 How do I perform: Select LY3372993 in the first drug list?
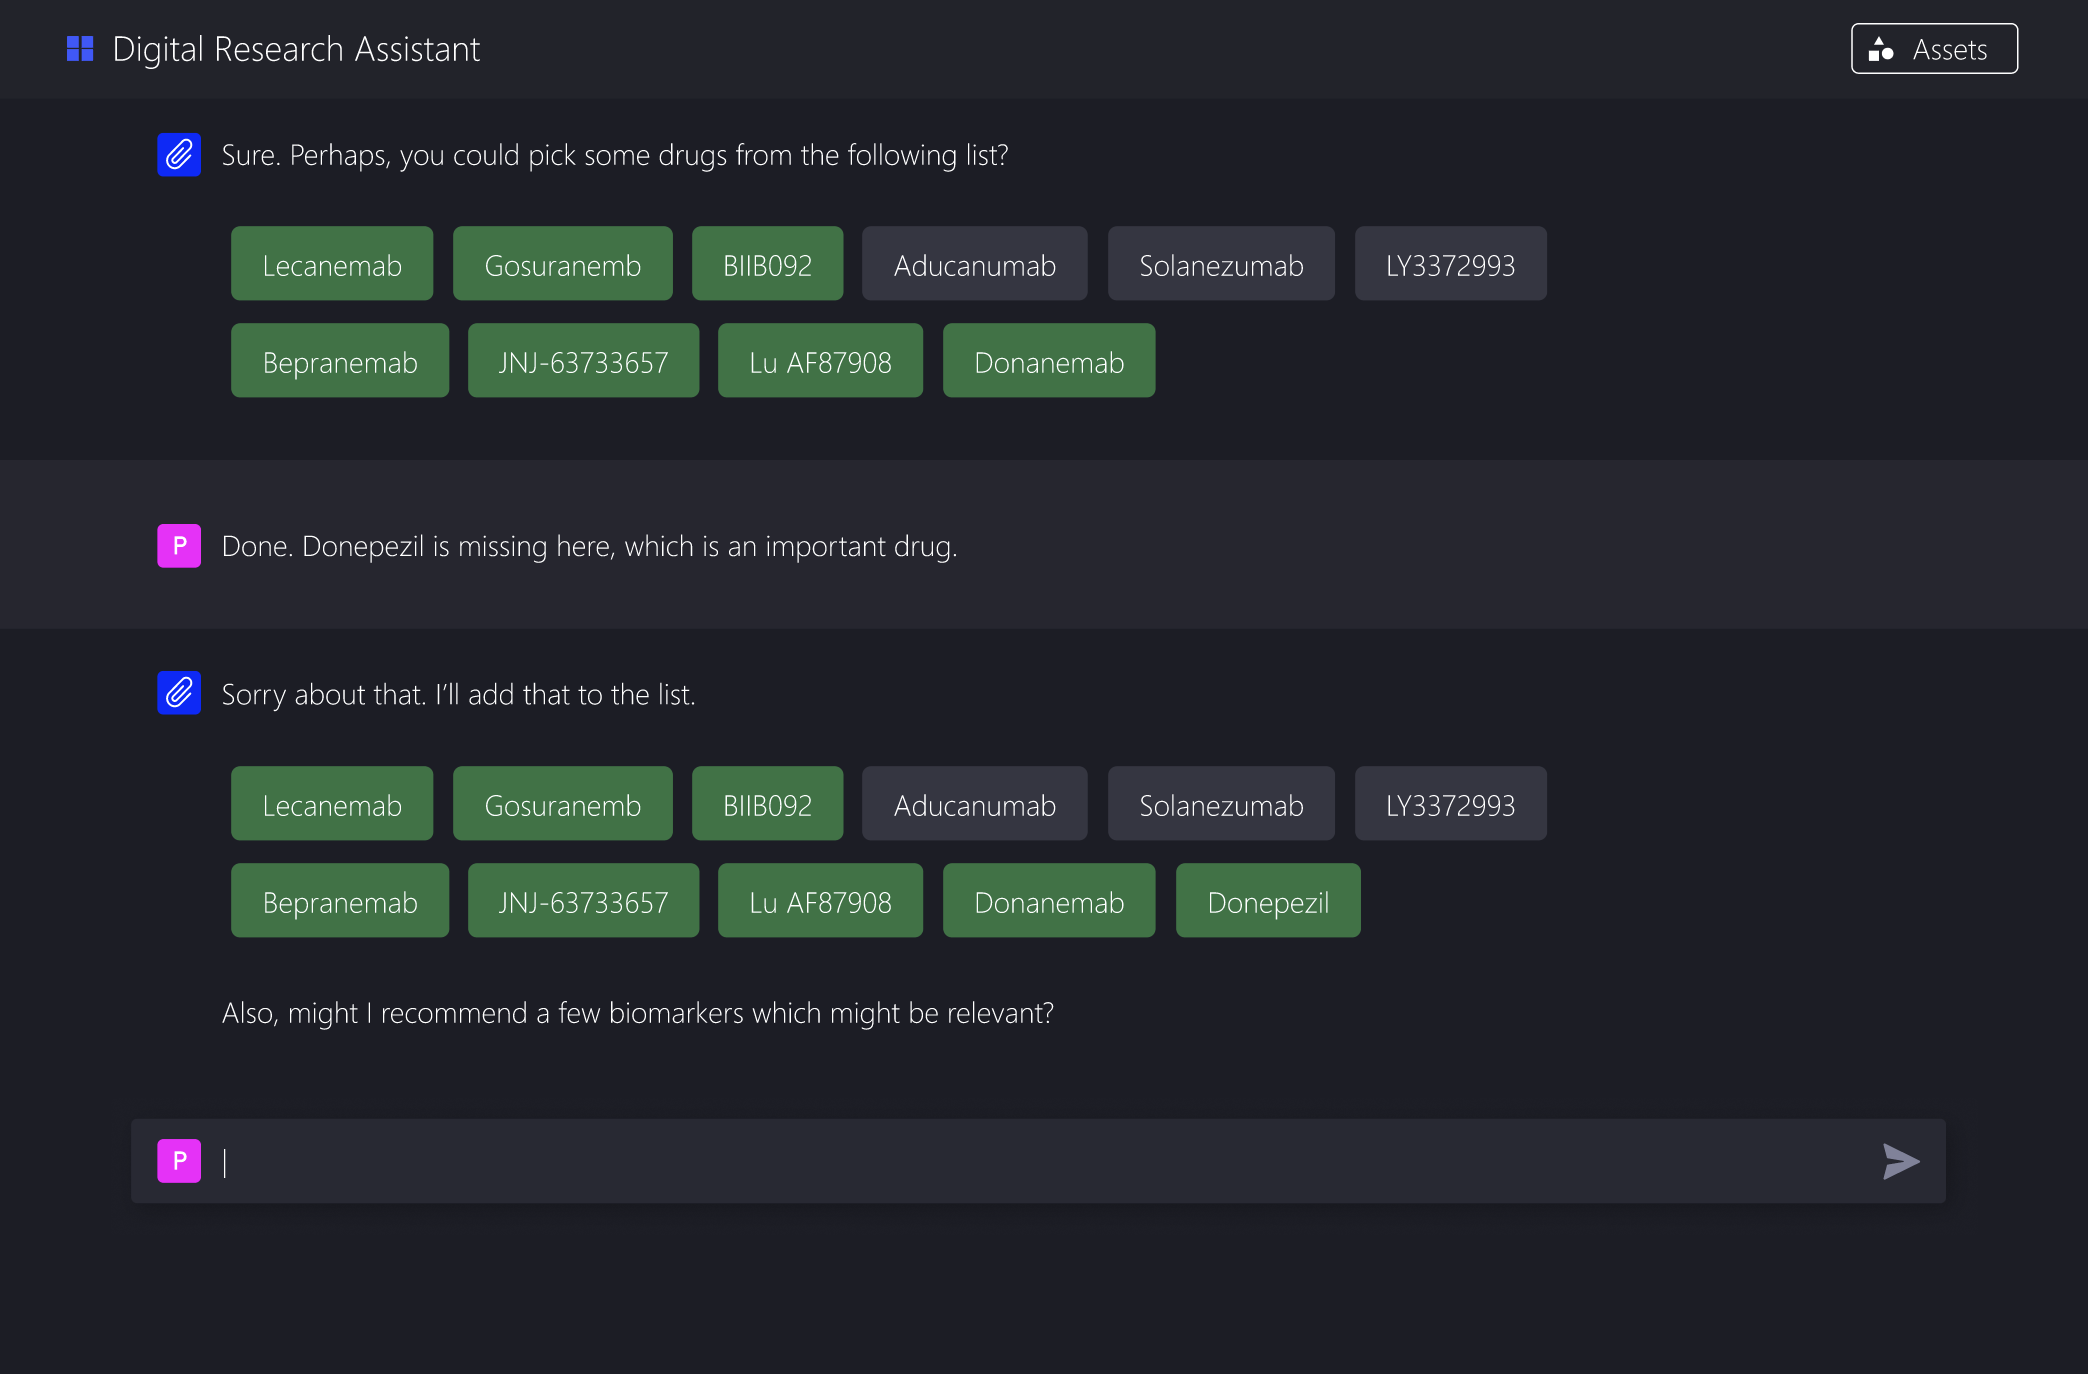click(1450, 264)
